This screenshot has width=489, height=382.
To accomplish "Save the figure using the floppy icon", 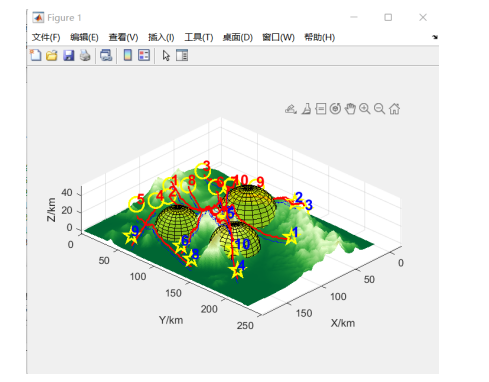I will [x=69, y=55].
